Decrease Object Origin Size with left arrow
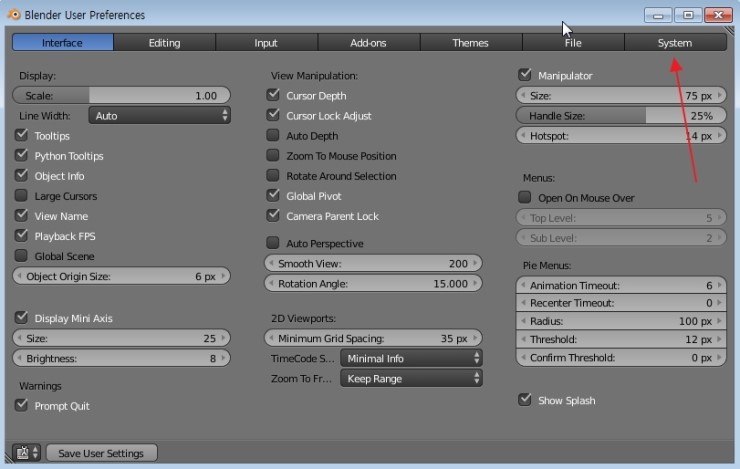 [x=19, y=276]
